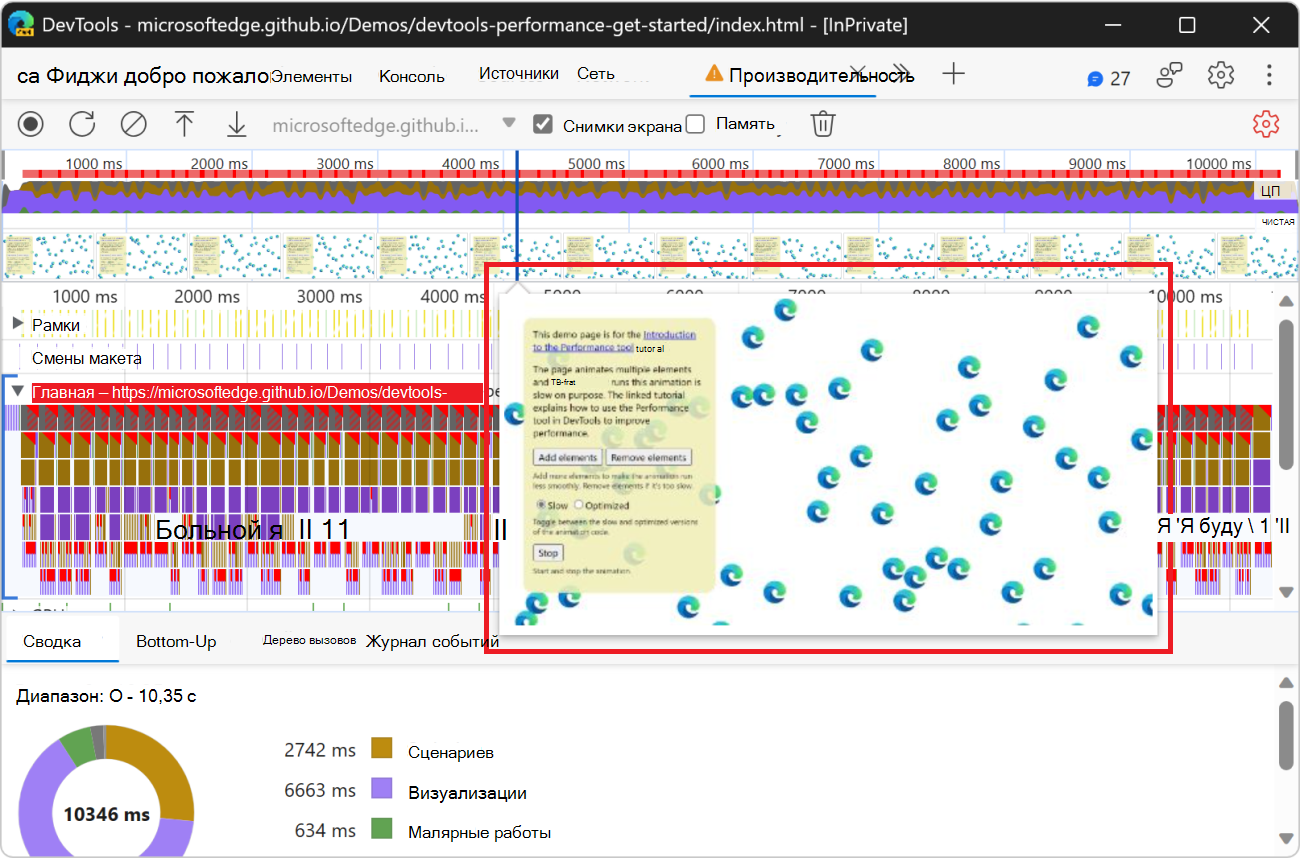Click the 6663 ms value

coord(320,790)
